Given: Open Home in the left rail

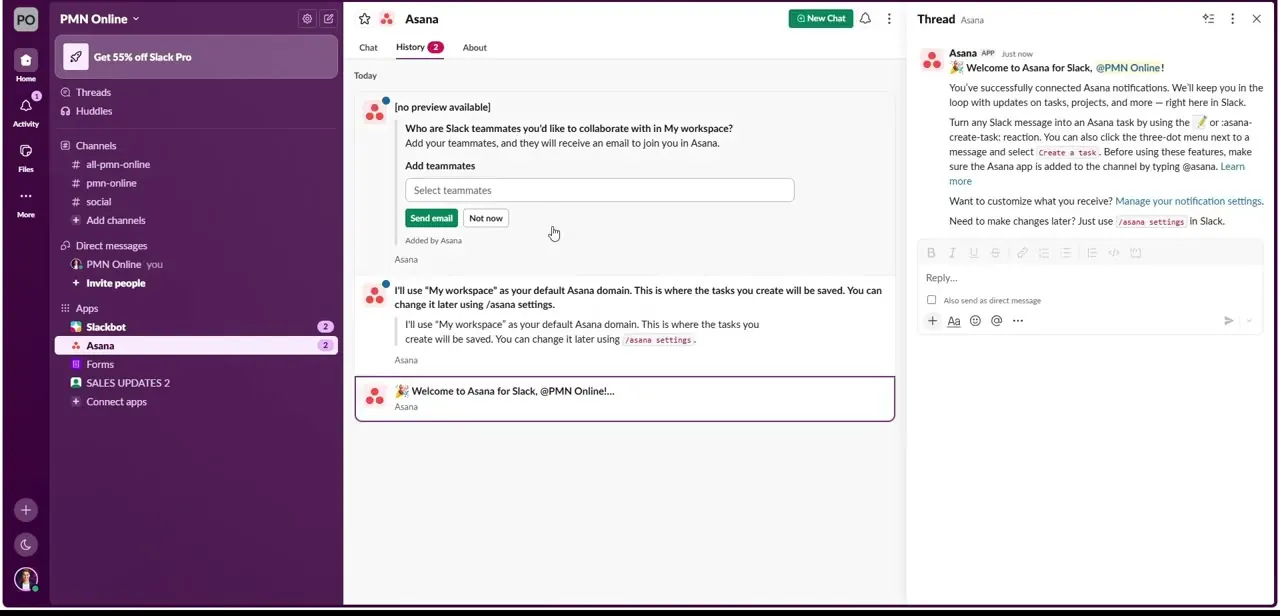Looking at the screenshot, I should (x=26, y=66).
